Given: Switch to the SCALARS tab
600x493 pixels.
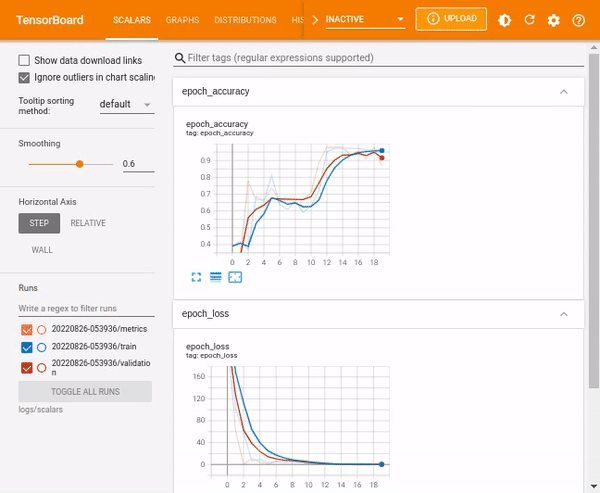Looking at the screenshot, I should pos(132,20).
